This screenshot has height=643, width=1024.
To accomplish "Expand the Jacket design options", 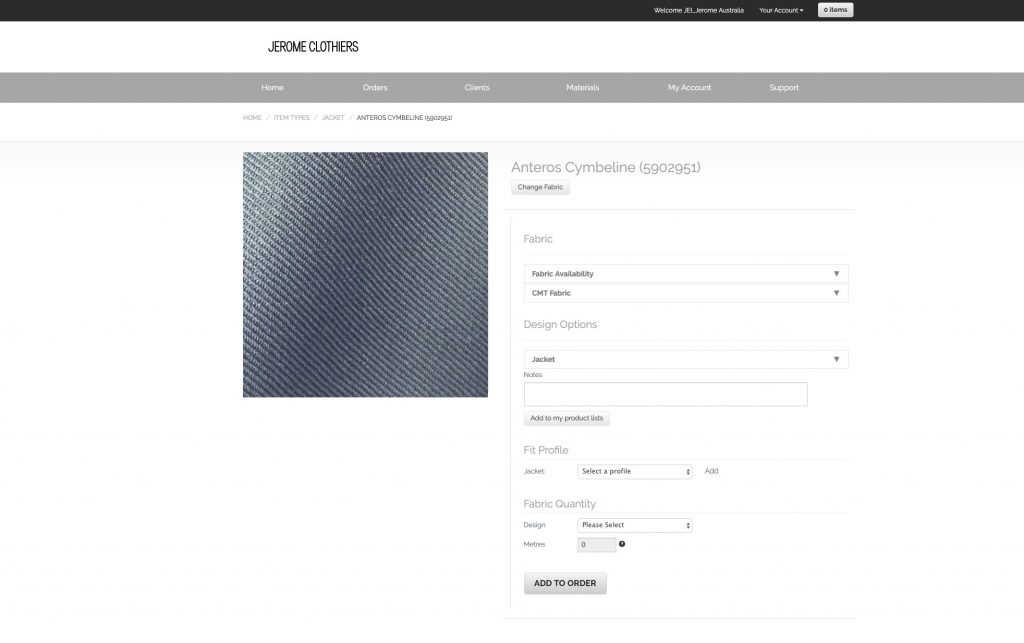I will pyautogui.click(x=685, y=359).
